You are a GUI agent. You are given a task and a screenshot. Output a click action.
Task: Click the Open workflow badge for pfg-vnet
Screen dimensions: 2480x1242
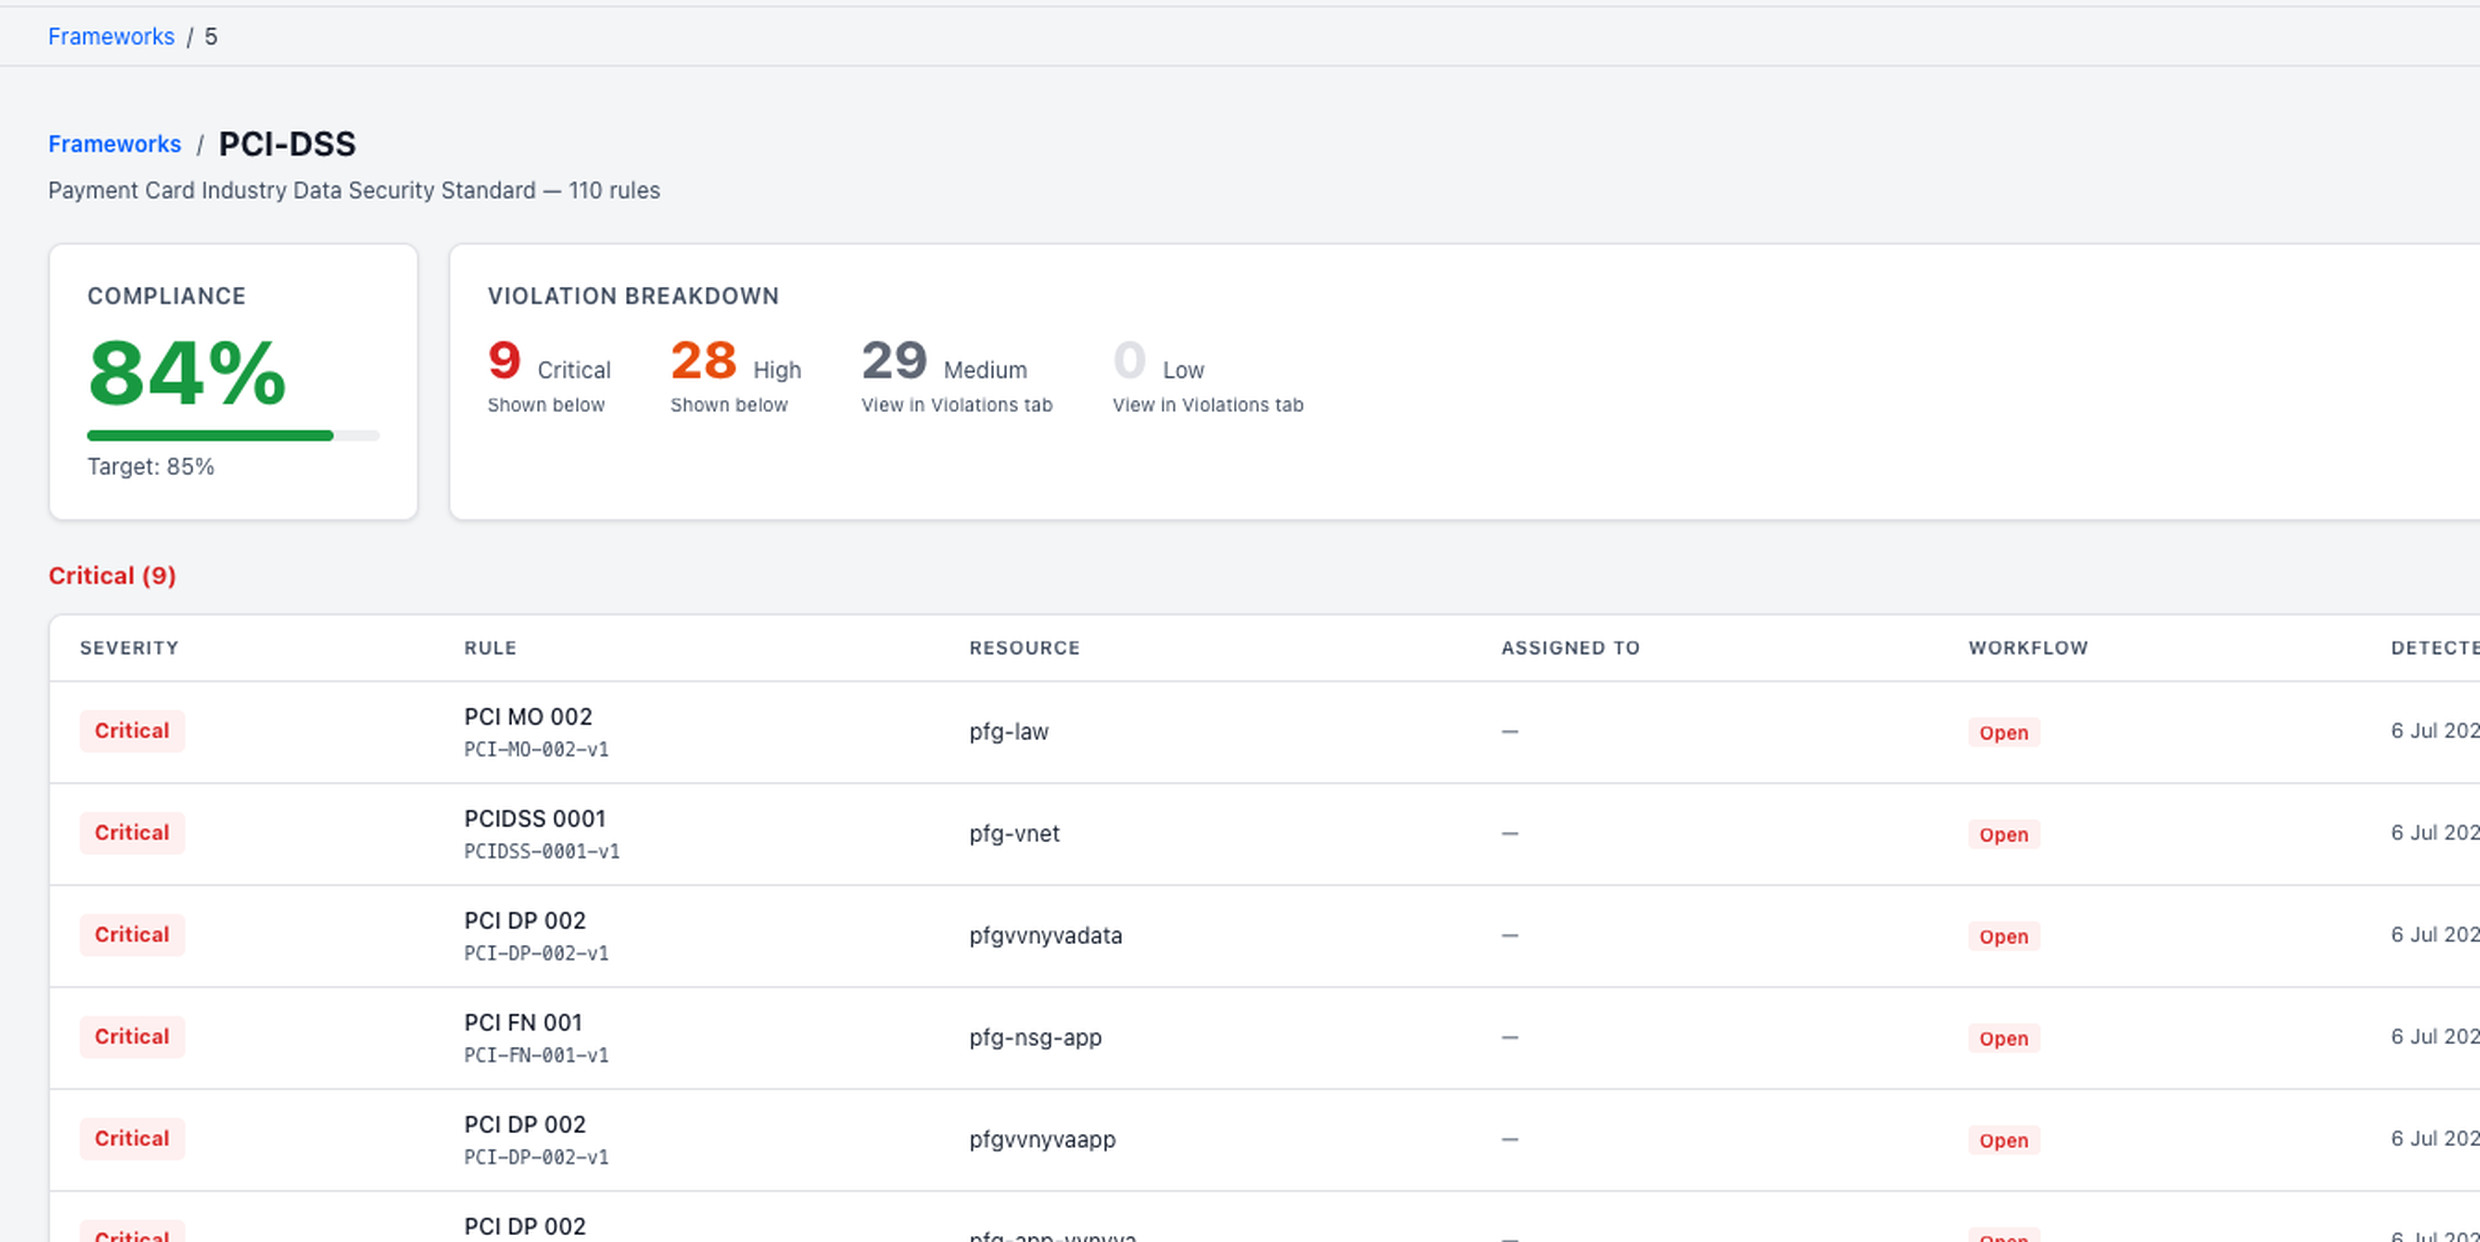coord(2004,834)
